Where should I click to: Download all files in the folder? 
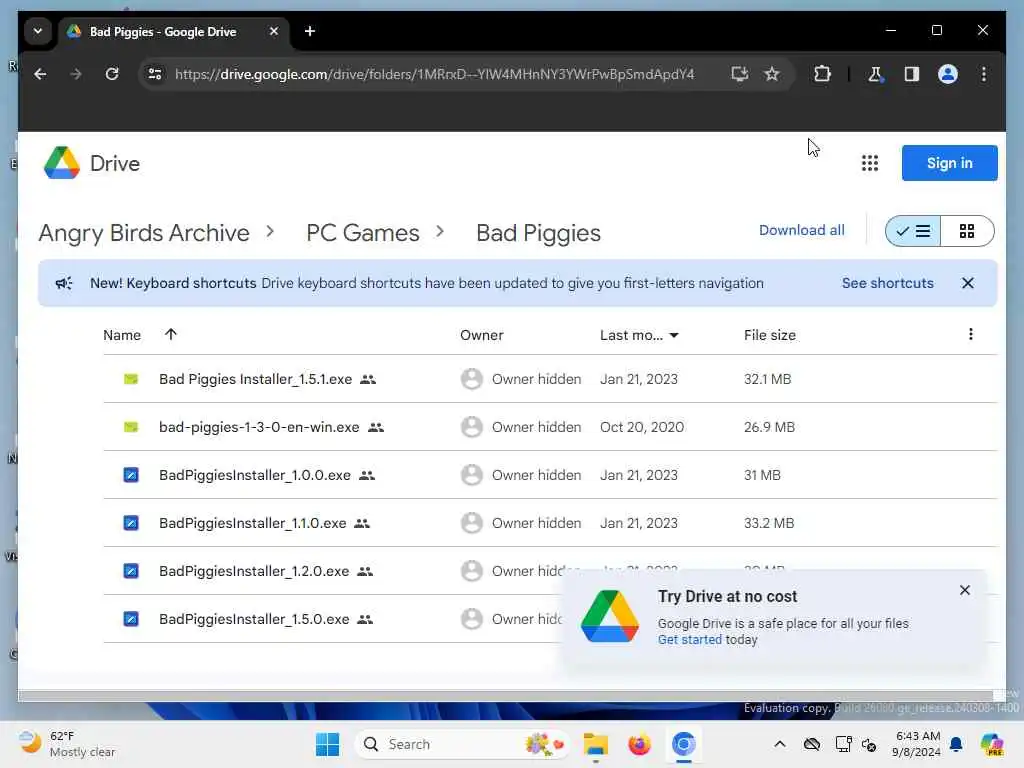(x=801, y=230)
